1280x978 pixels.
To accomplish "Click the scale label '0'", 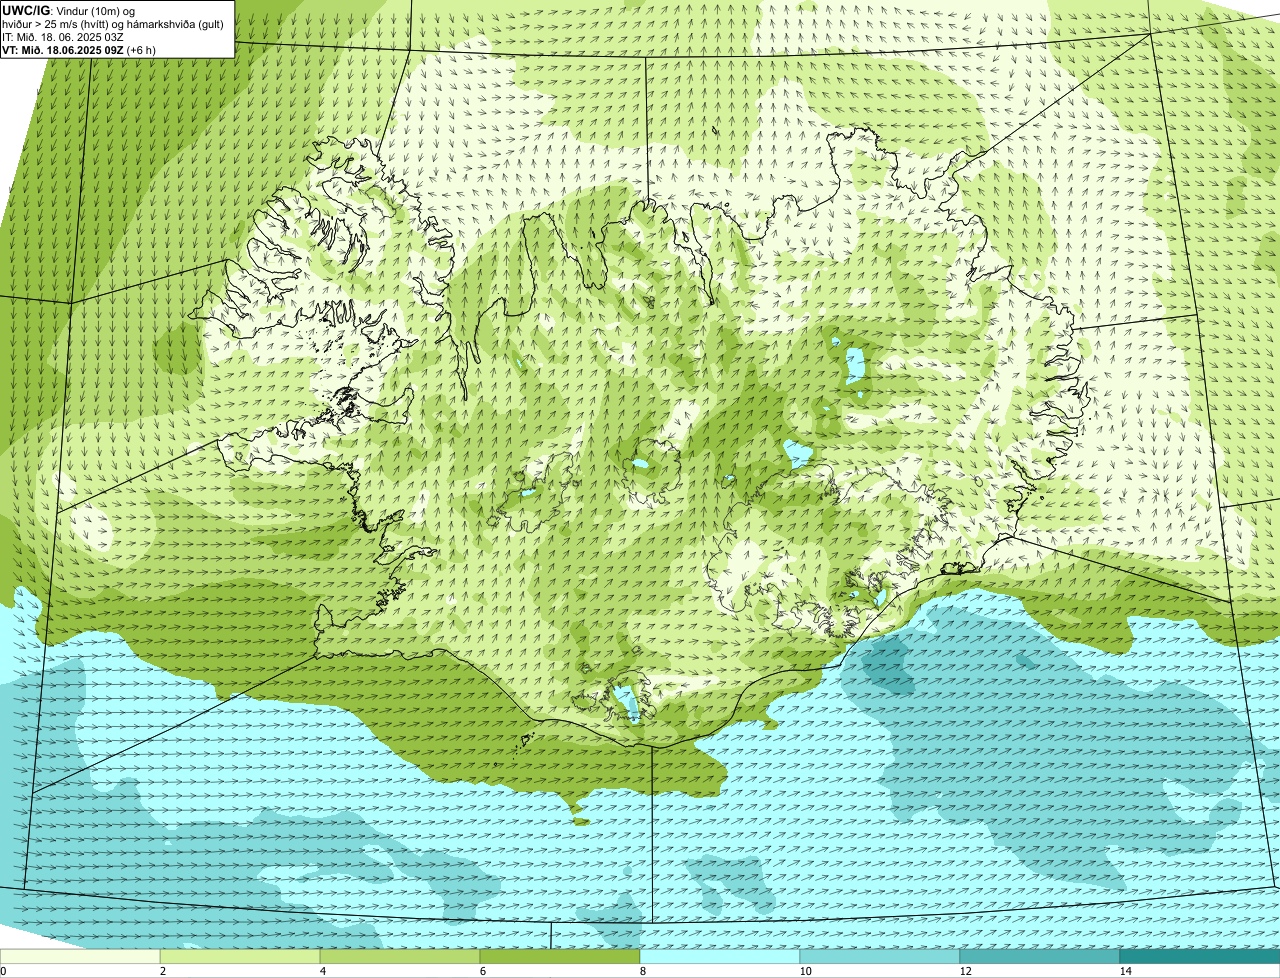I will click(3, 971).
